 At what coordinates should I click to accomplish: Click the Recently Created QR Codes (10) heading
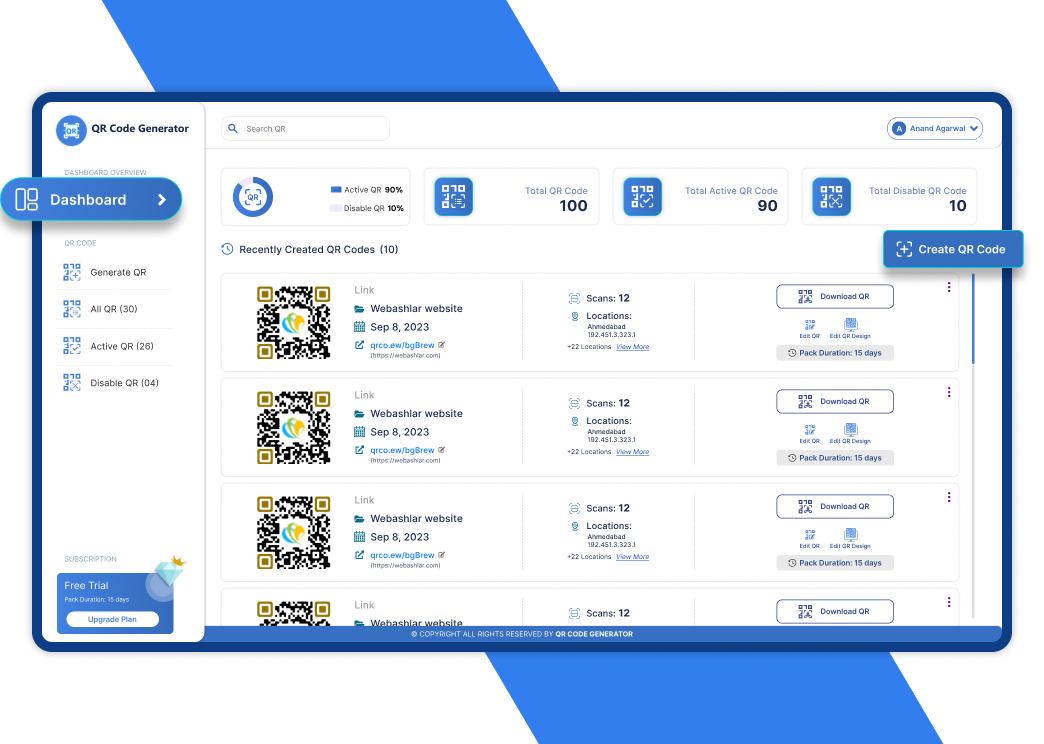click(318, 249)
